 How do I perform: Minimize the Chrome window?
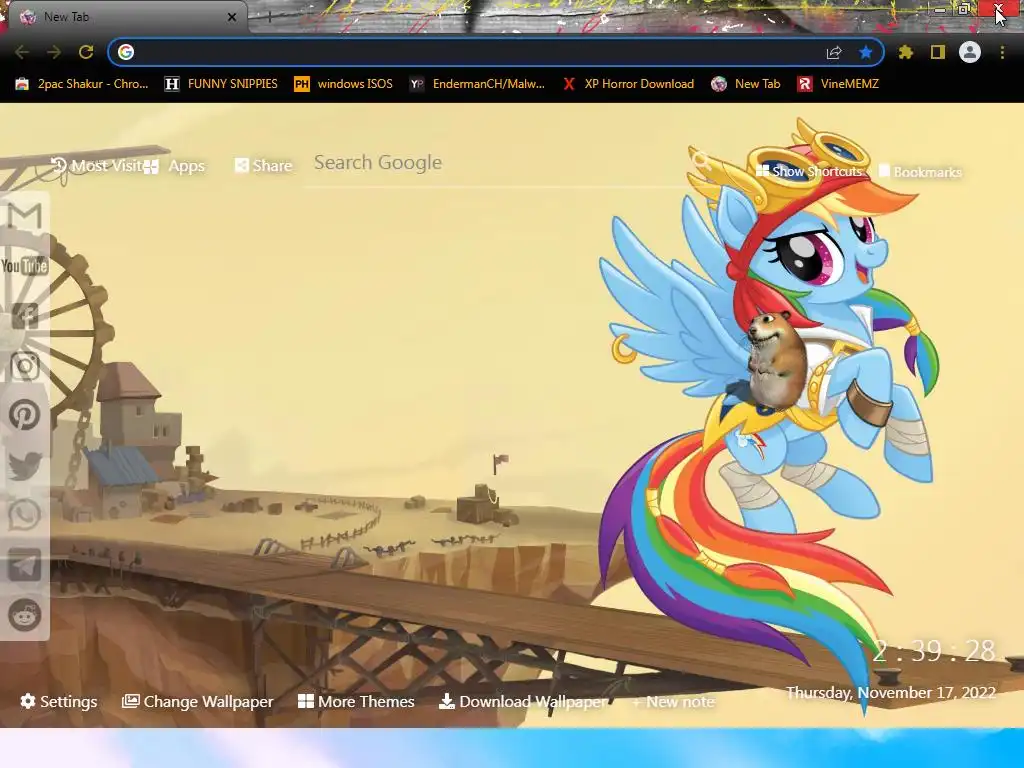[940, 9]
